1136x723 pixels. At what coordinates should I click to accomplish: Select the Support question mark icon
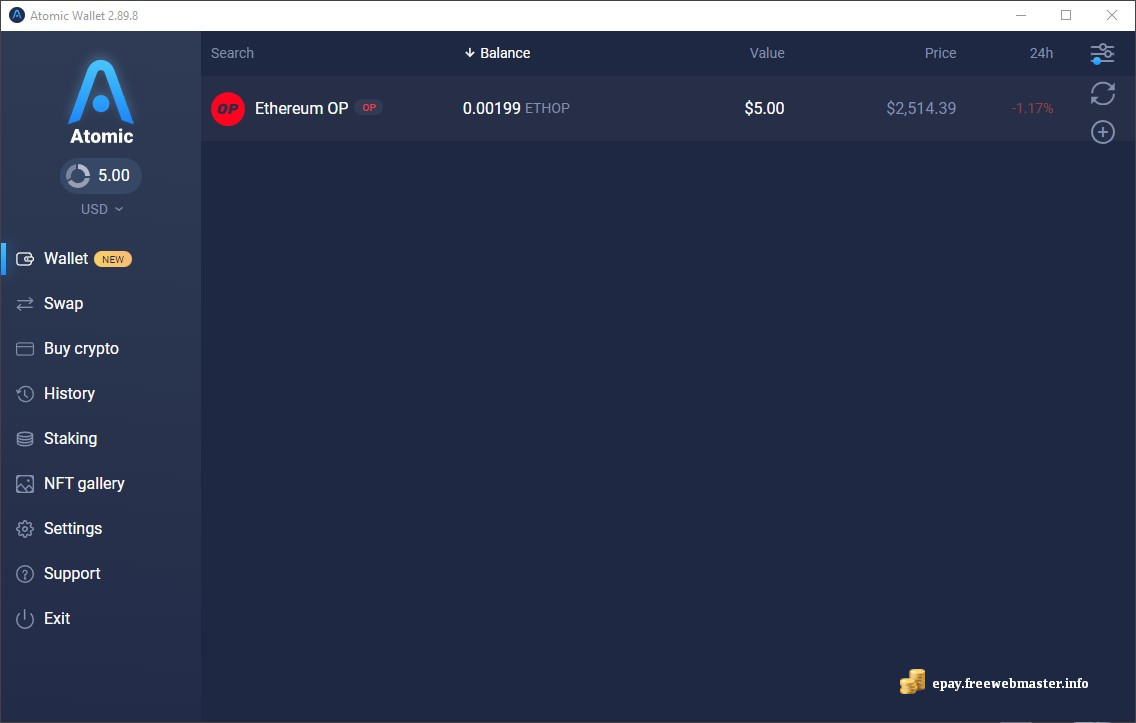(x=25, y=574)
